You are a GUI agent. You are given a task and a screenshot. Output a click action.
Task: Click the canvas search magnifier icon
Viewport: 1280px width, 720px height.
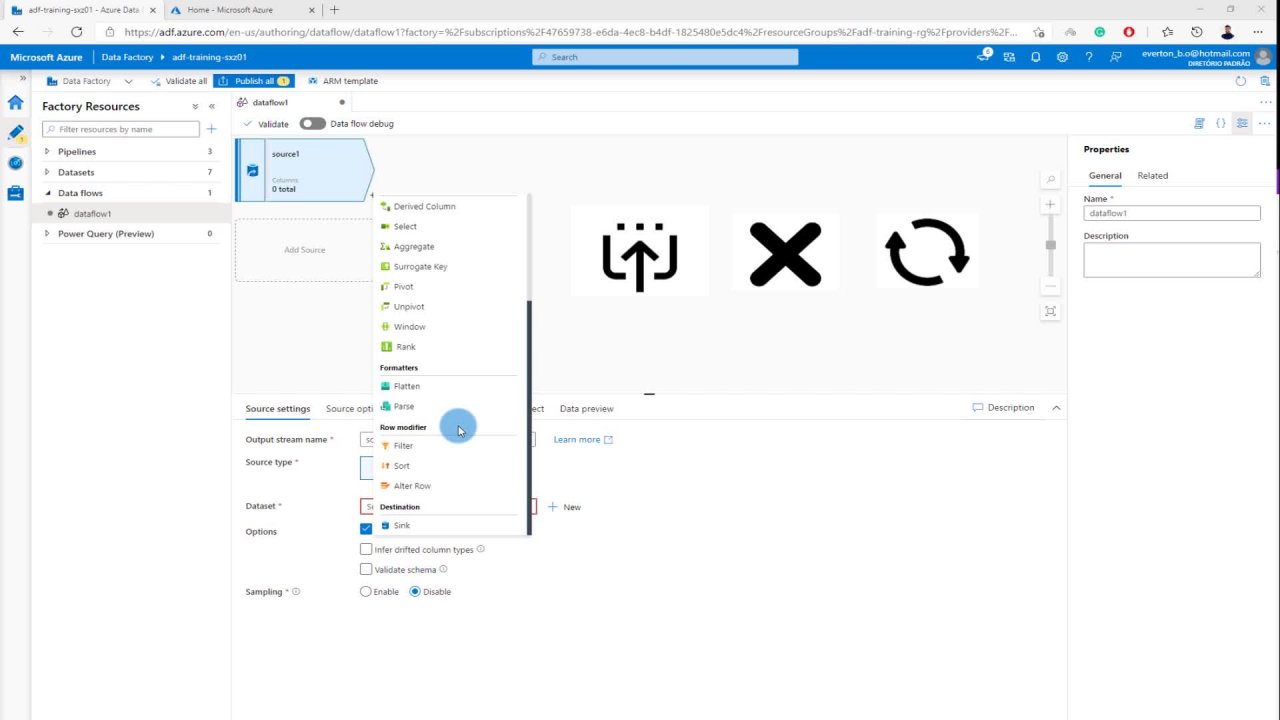click(x=1050, y=180)
